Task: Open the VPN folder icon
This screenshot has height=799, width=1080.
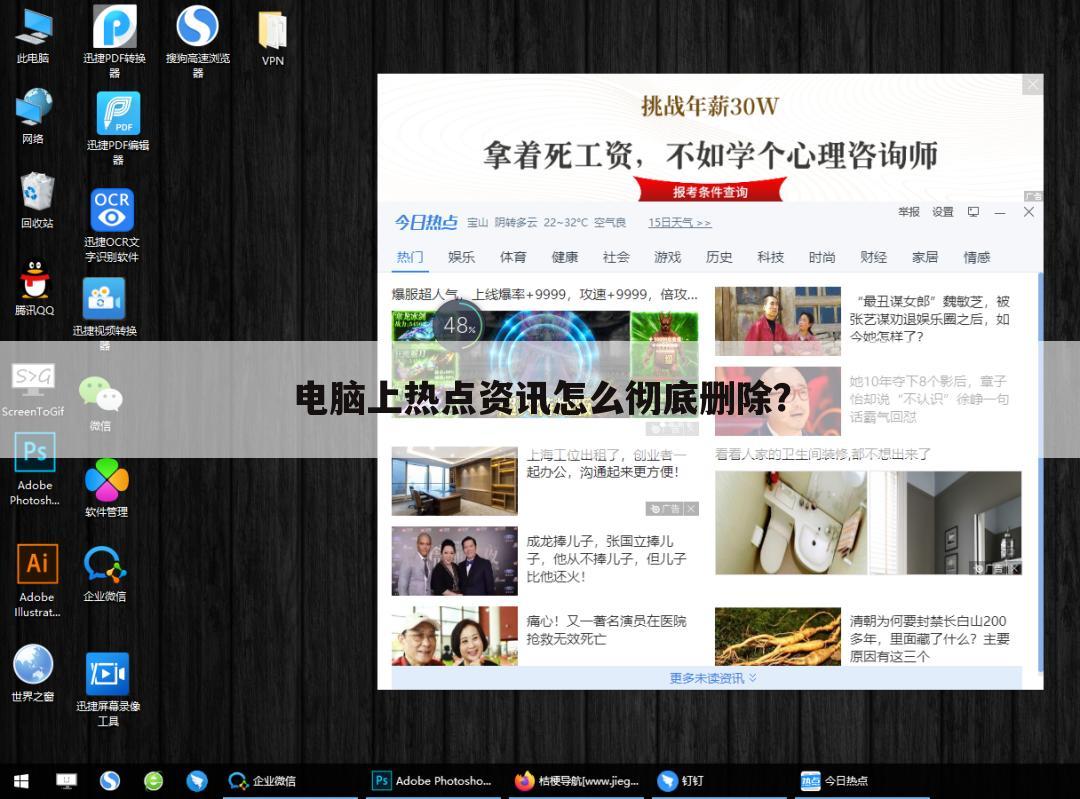Action: (x=273, y=39)
